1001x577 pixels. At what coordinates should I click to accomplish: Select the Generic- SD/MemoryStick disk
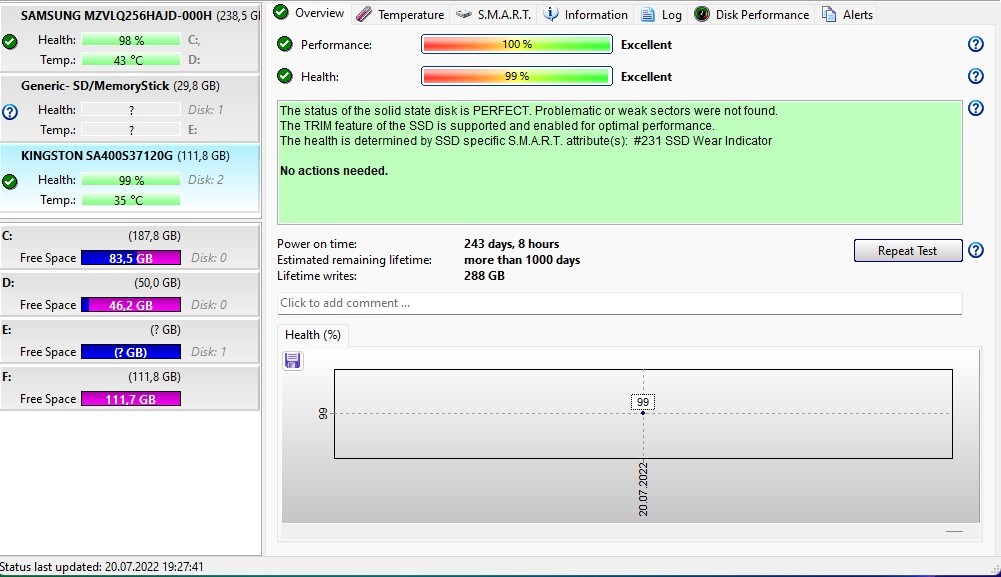130,109
